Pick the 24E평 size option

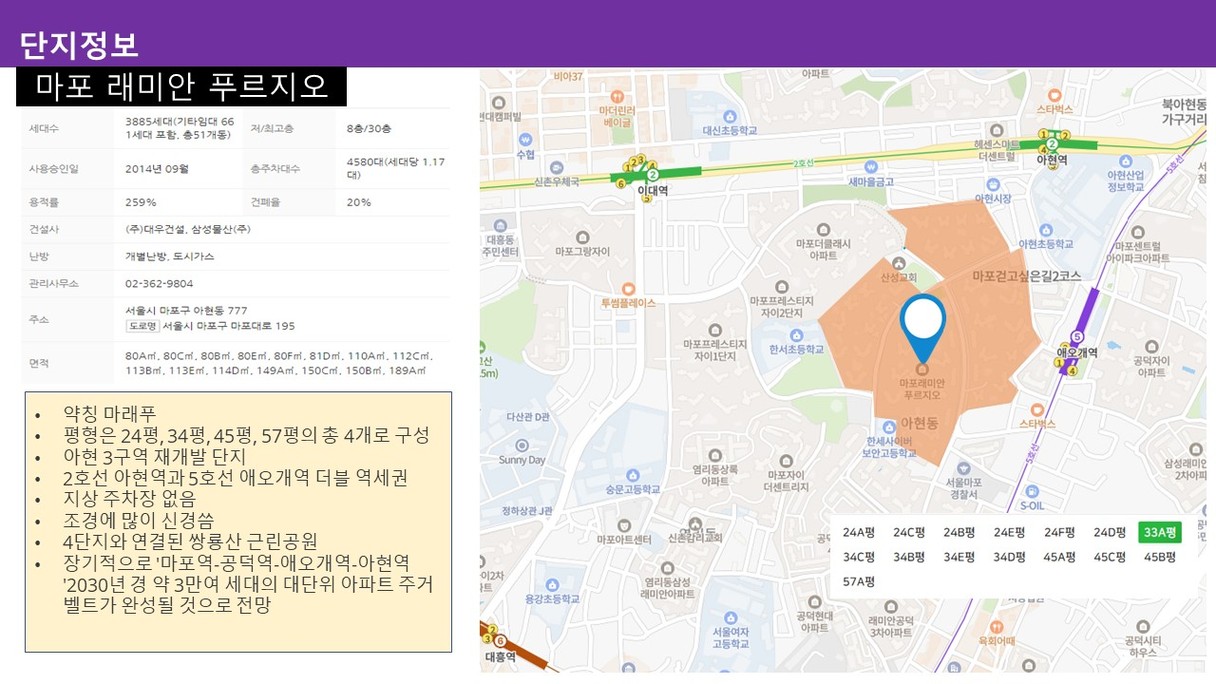click(1009, 532)
